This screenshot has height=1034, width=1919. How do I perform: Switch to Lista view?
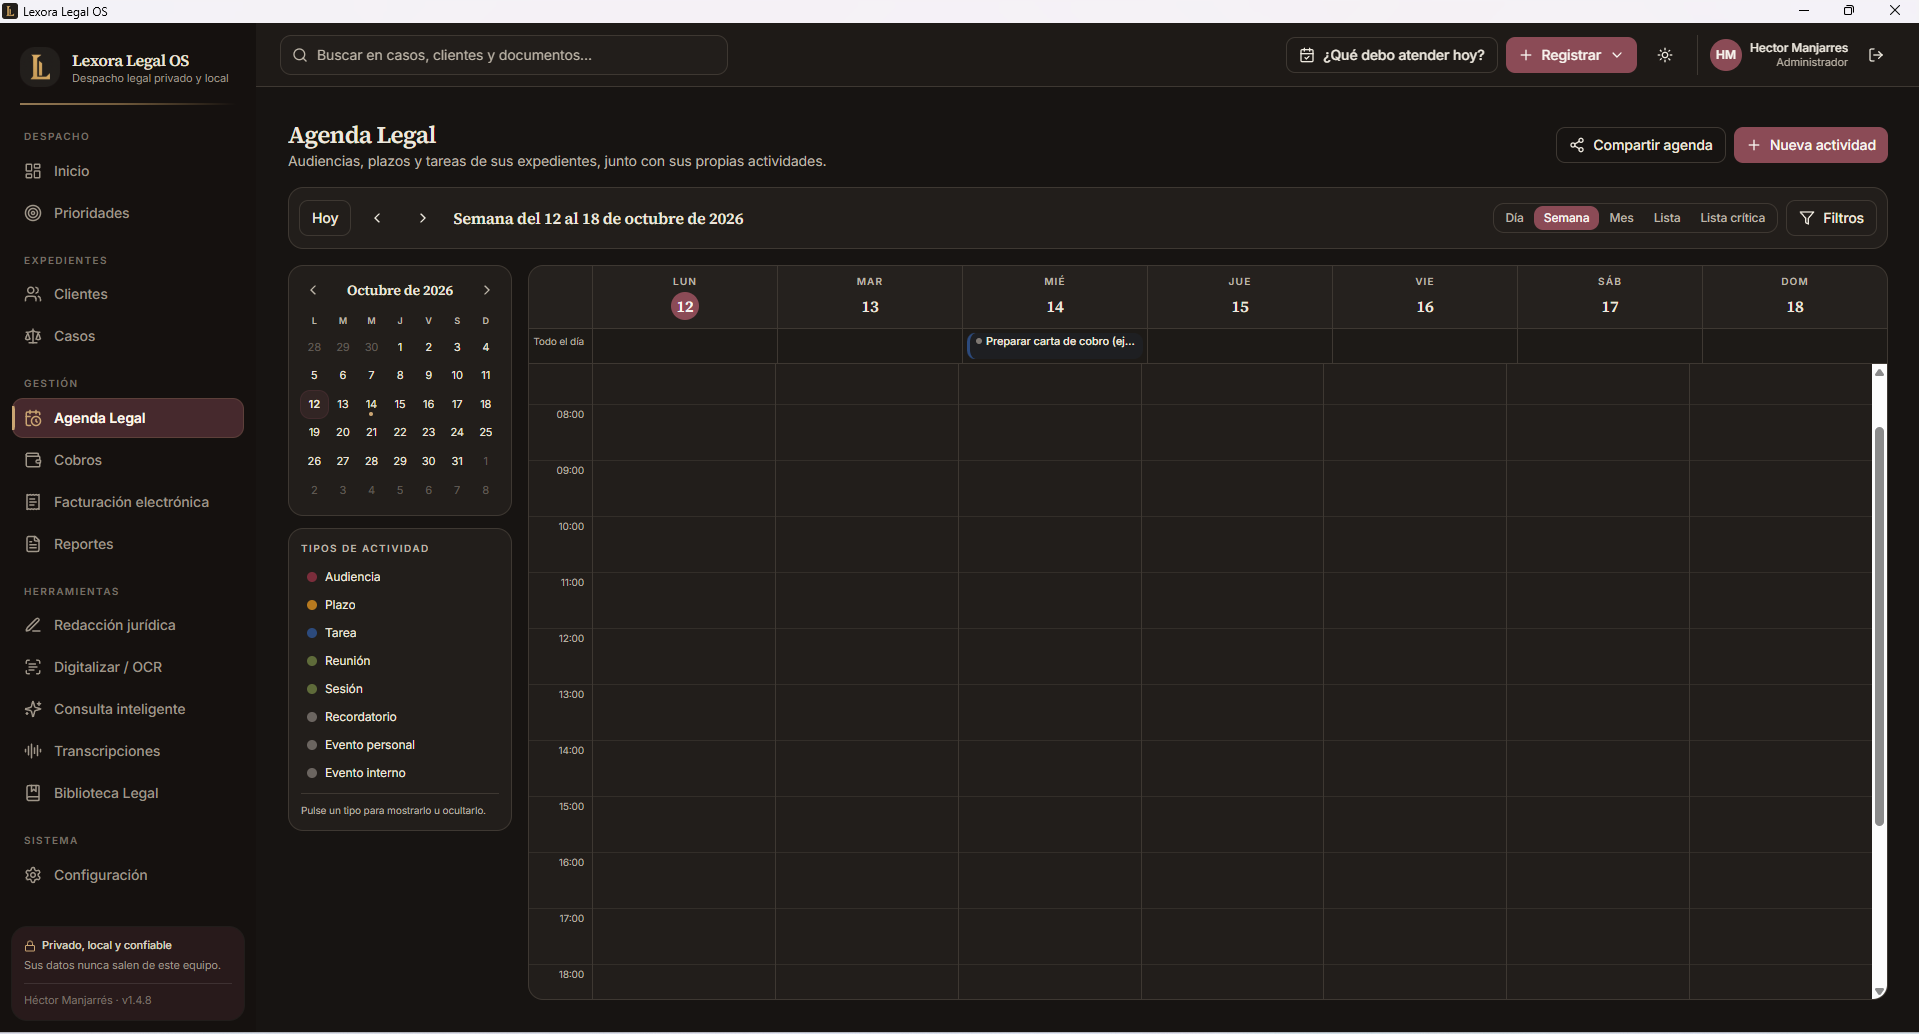click(1666, 218)
